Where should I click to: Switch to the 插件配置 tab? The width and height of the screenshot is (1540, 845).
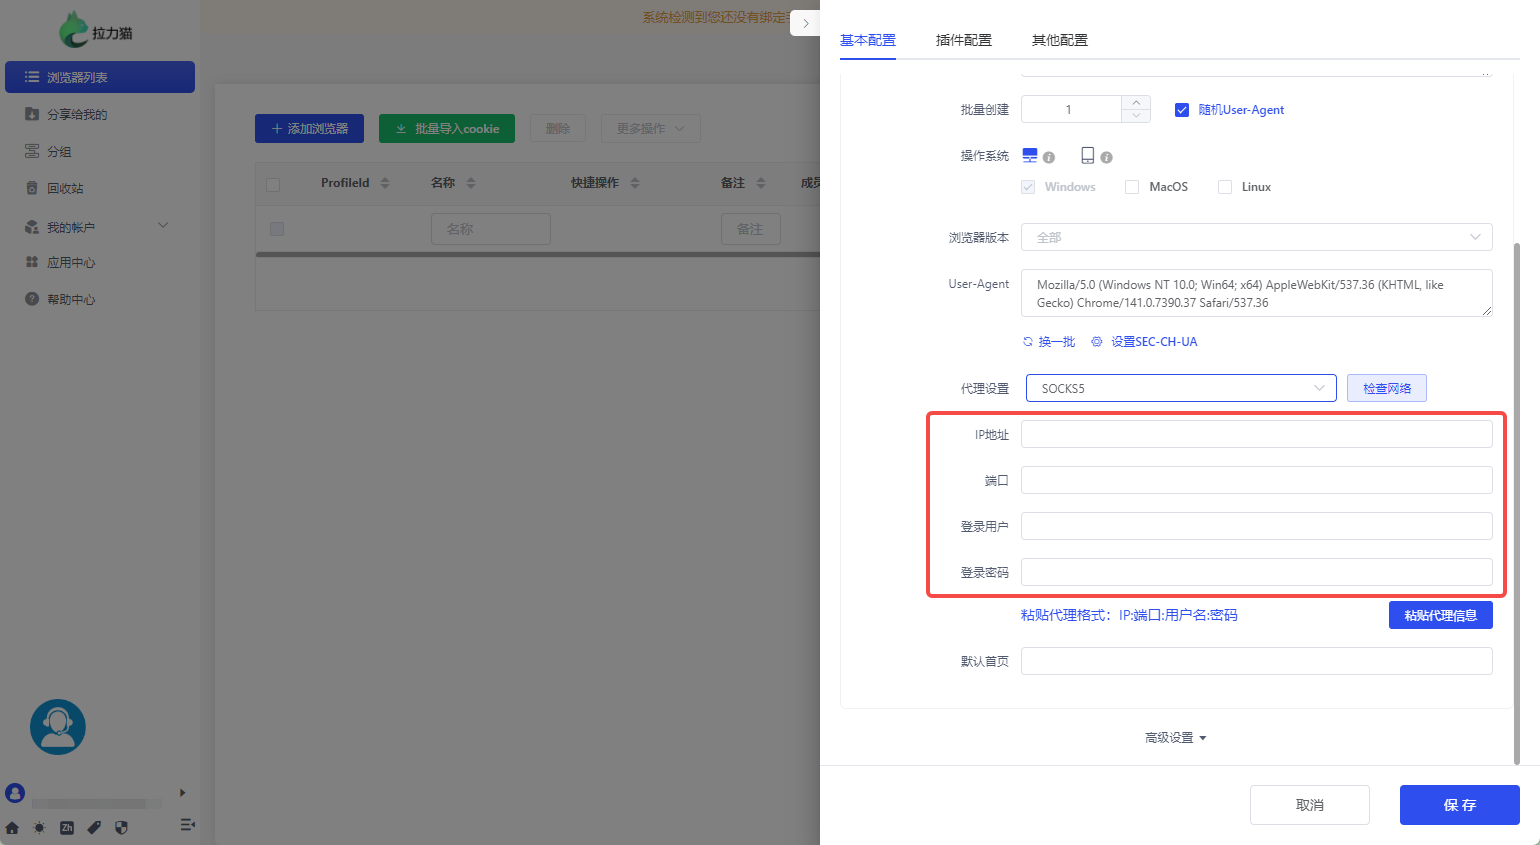tap(963, 40)
